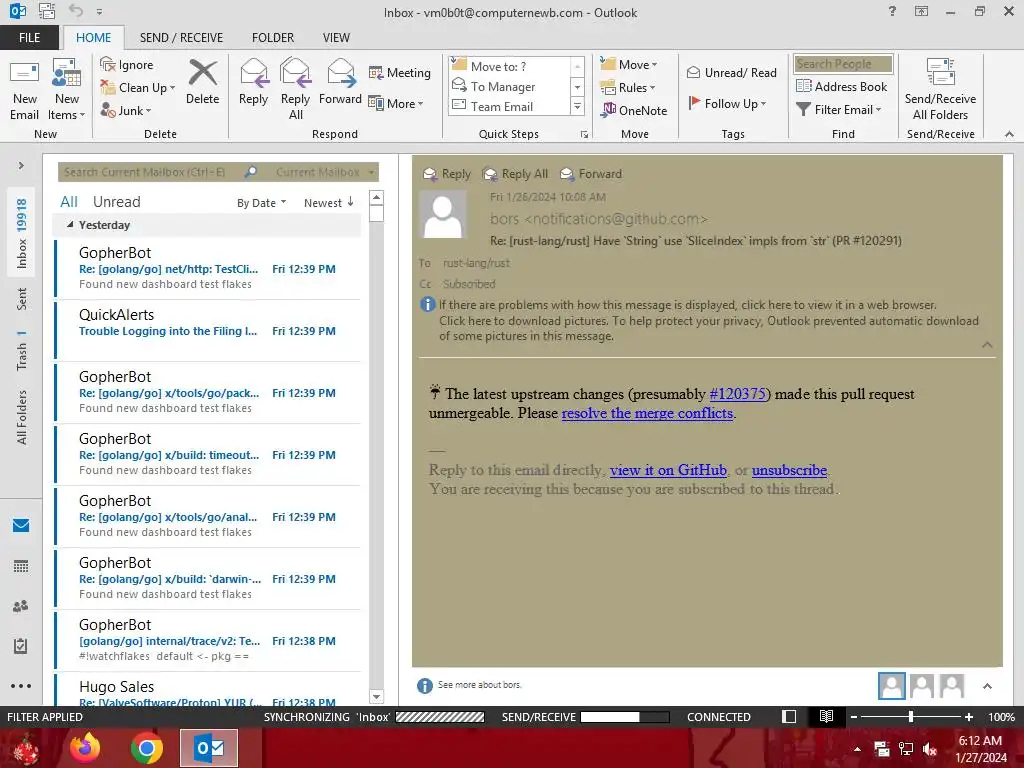Open the #120375 link
1024x768 pixels.
737,394
